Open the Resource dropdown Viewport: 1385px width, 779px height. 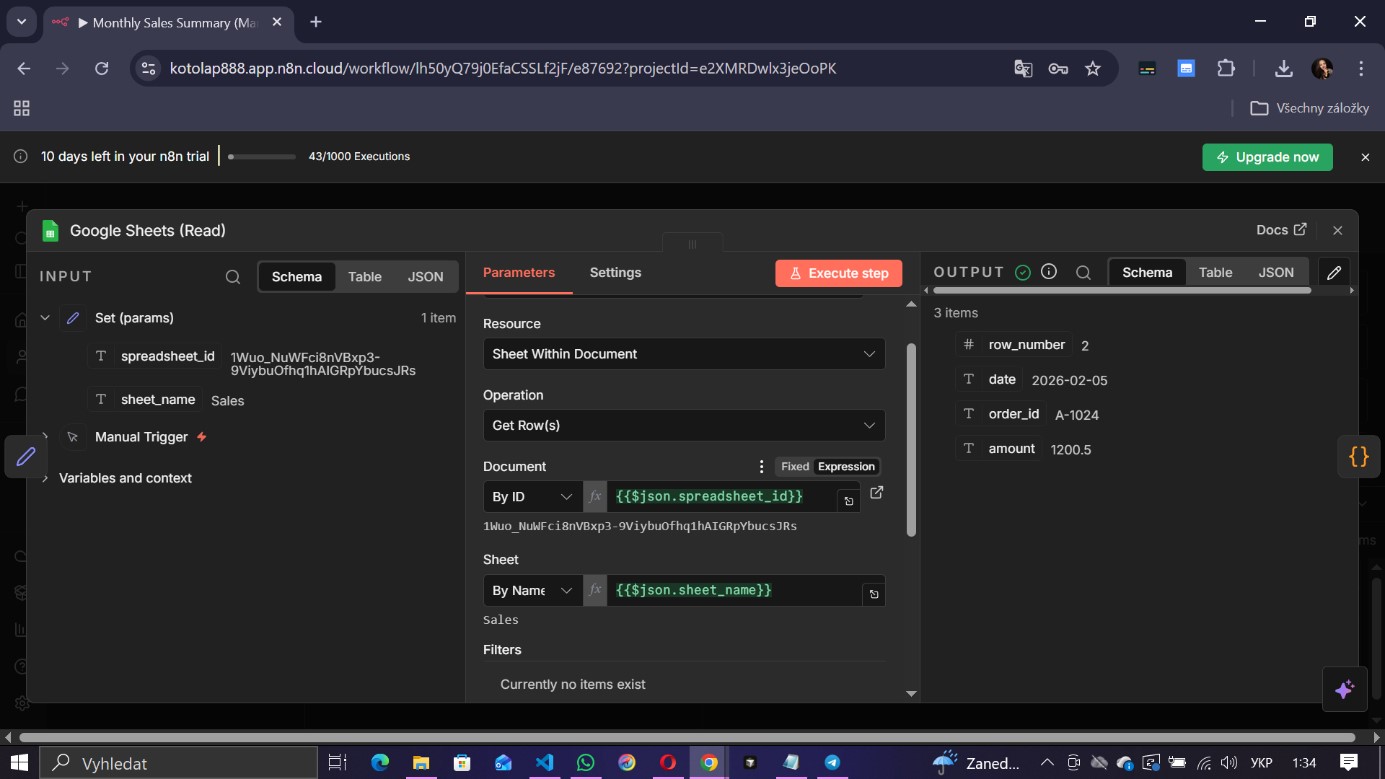(x=684, y=354)
